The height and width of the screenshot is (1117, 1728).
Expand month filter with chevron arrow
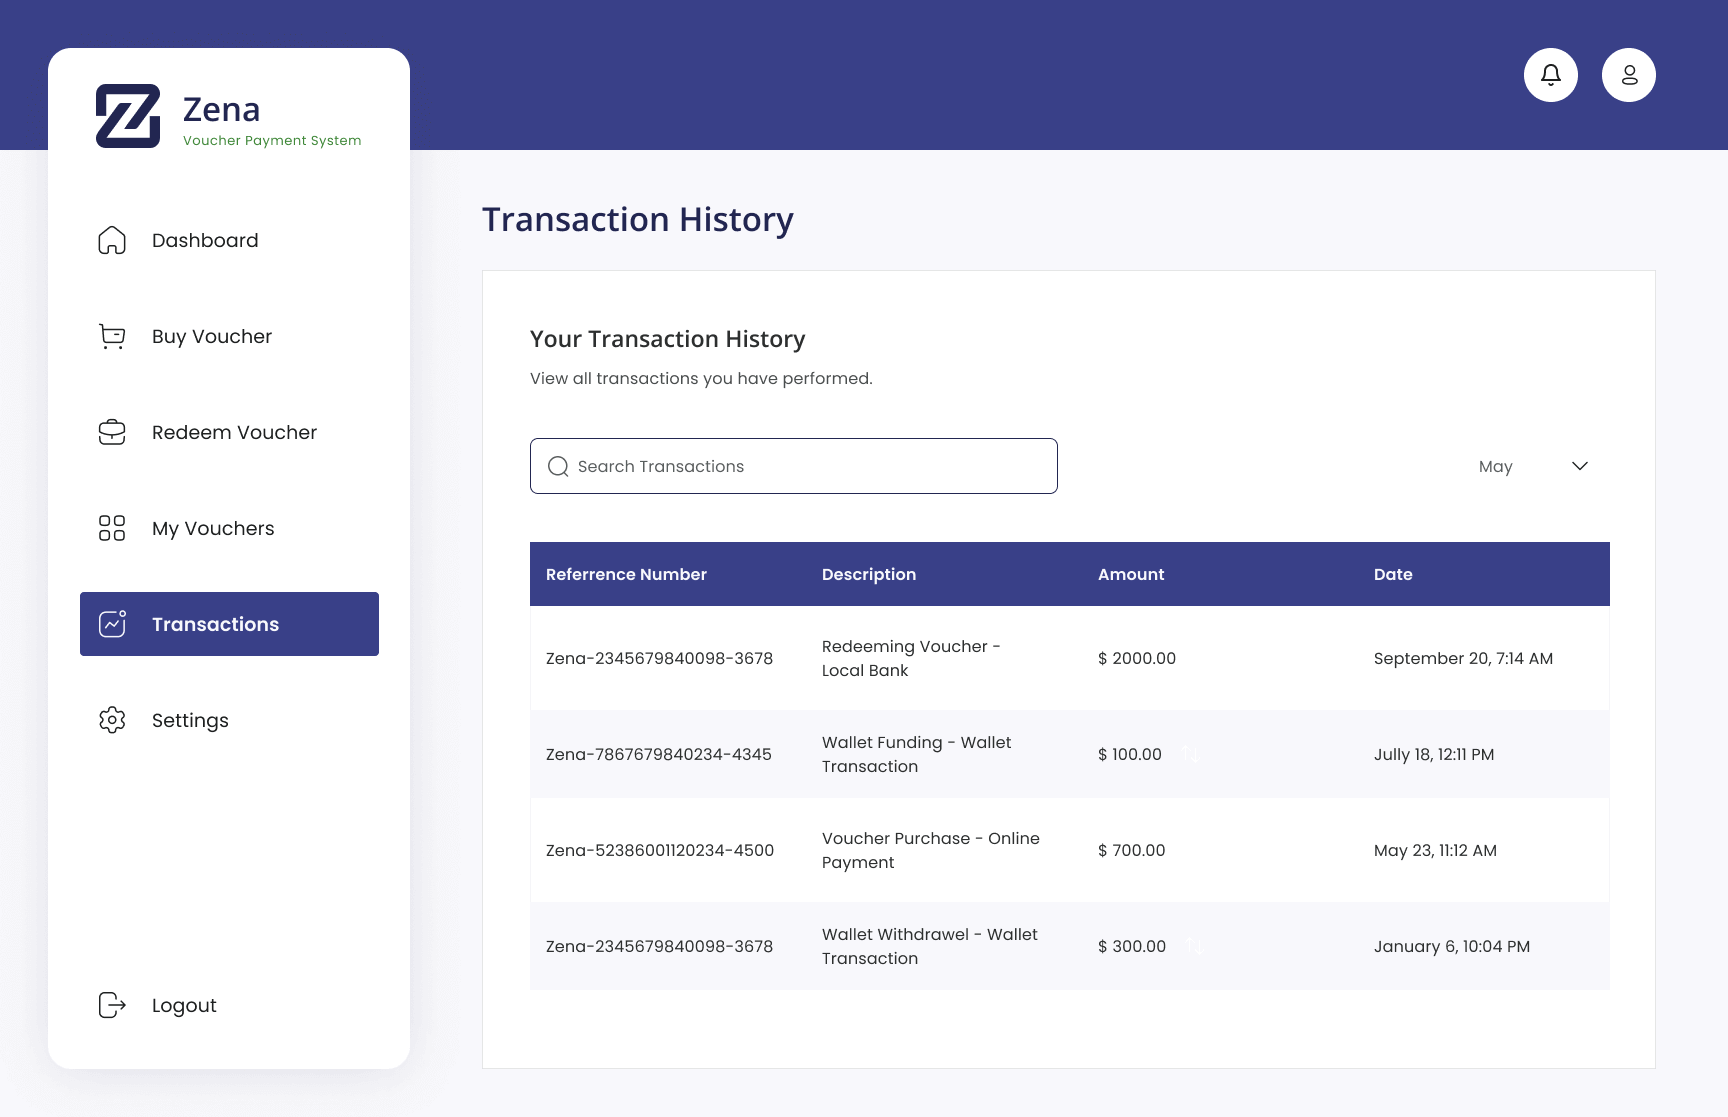click(x=1580, y=466)
